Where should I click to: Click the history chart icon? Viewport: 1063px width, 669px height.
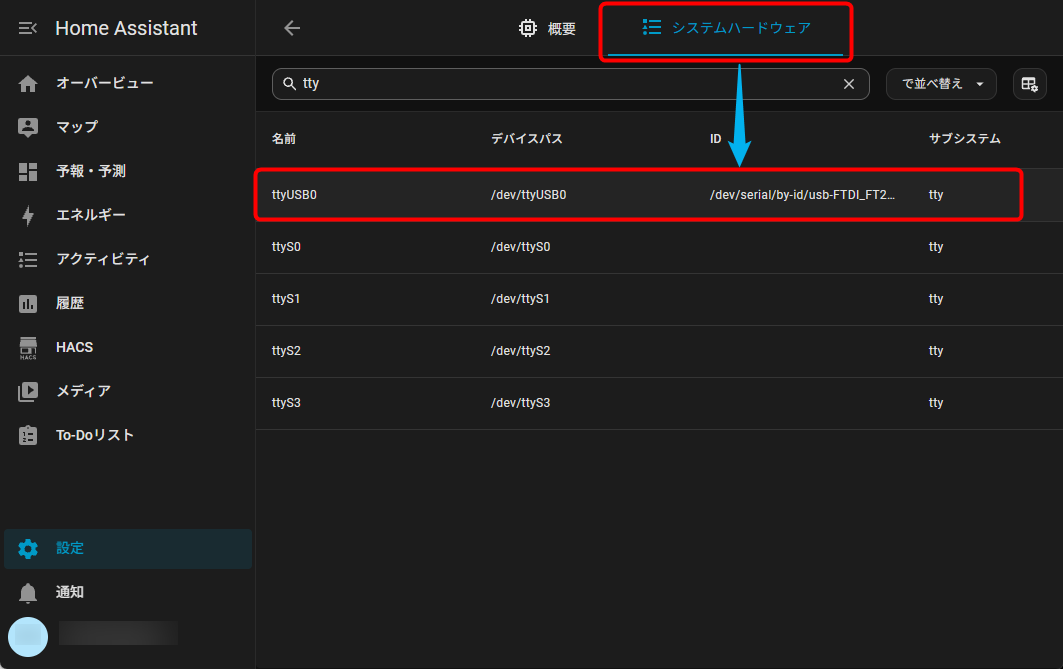28,304
